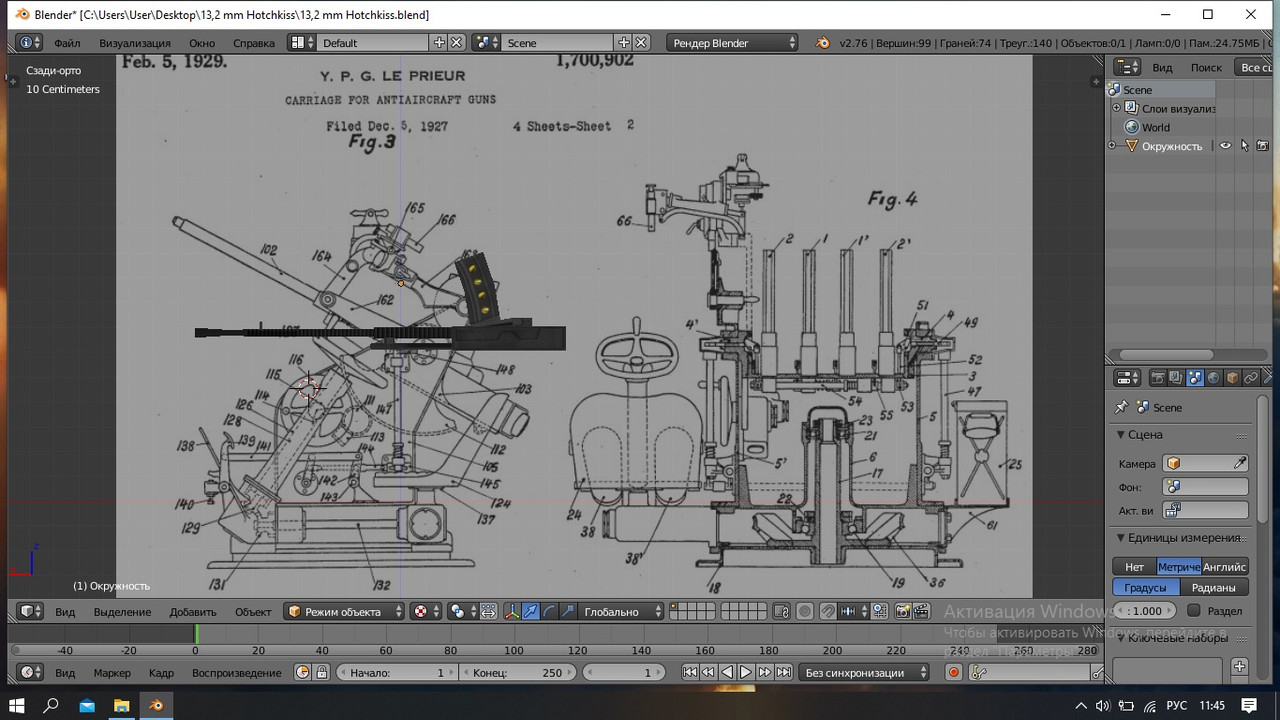Open the 3D view editor type selector
The width and height of the screenshot is (1280, 720).
coord(30,612)
